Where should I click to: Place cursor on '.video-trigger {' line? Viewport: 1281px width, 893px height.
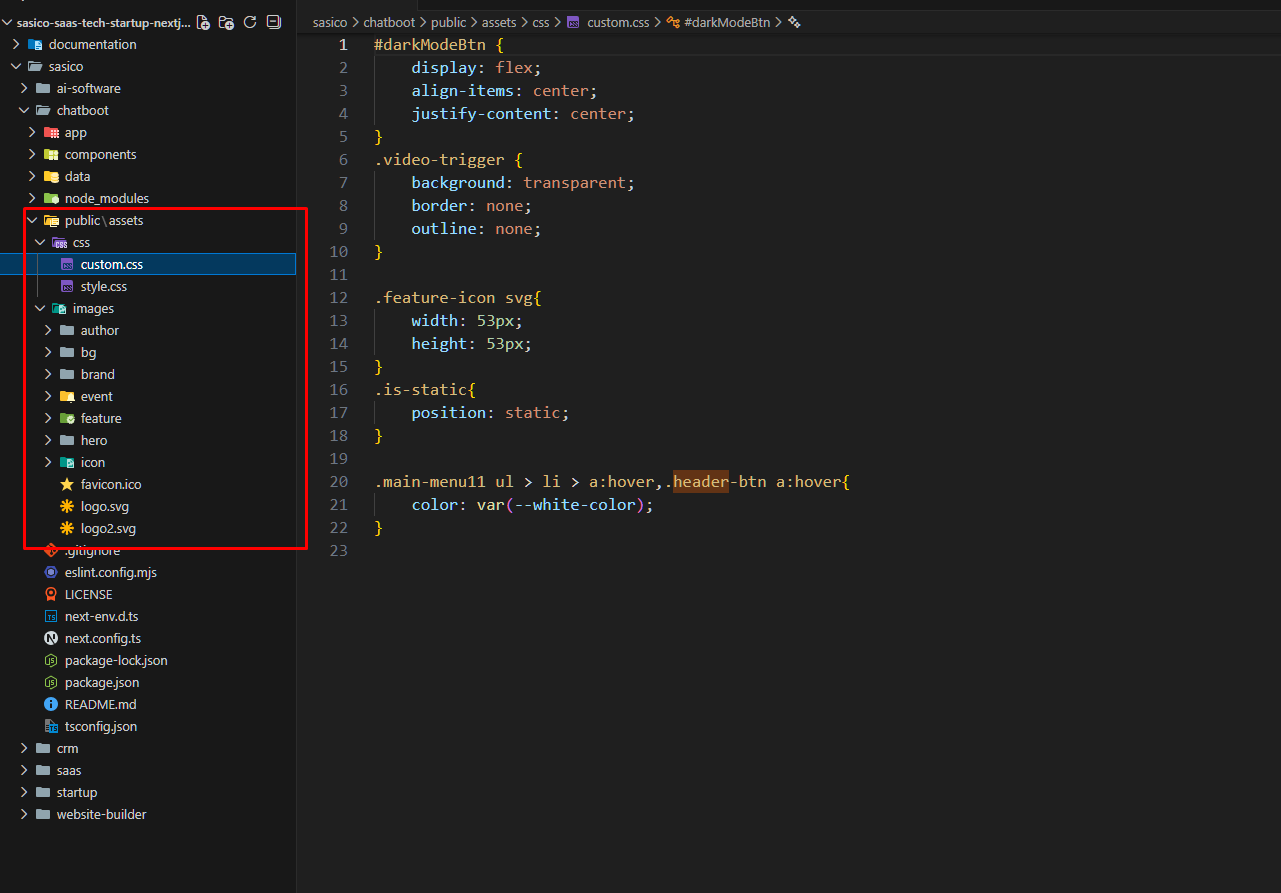point(449,160)
